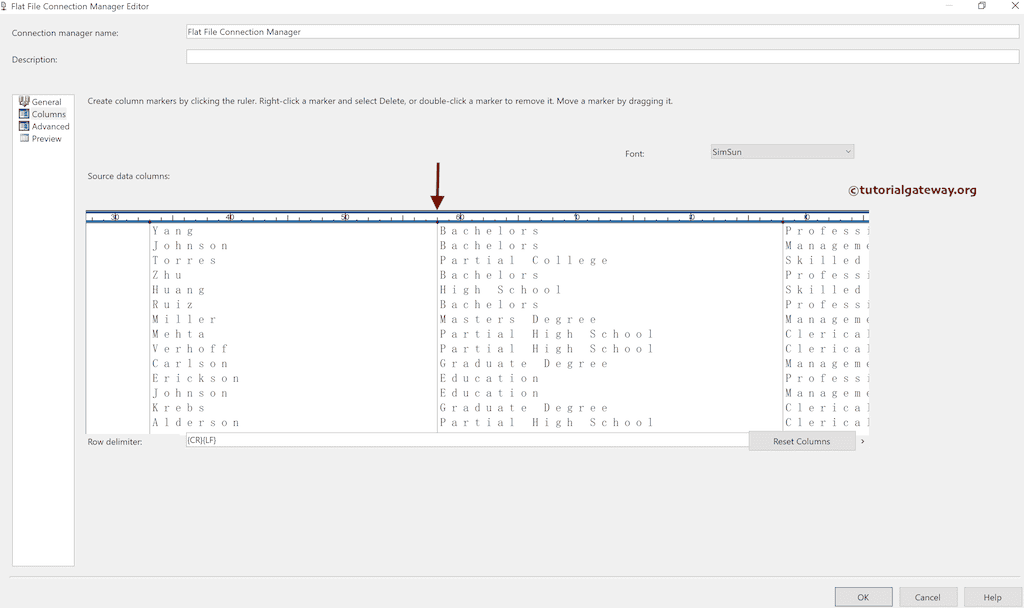The image size is (1024, 608).
Task: Click the Advanced page icon
Action: (24, 126)
